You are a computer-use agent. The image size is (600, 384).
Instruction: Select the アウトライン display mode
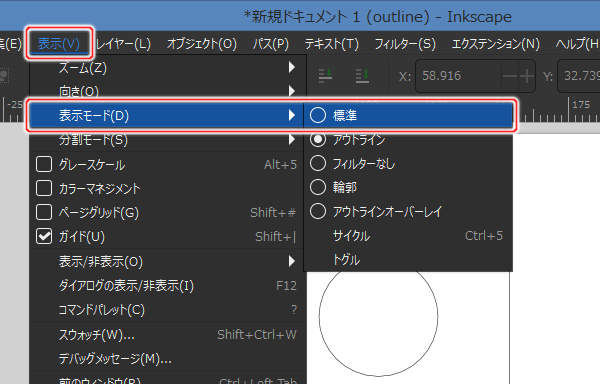click(x=408, y=140)
